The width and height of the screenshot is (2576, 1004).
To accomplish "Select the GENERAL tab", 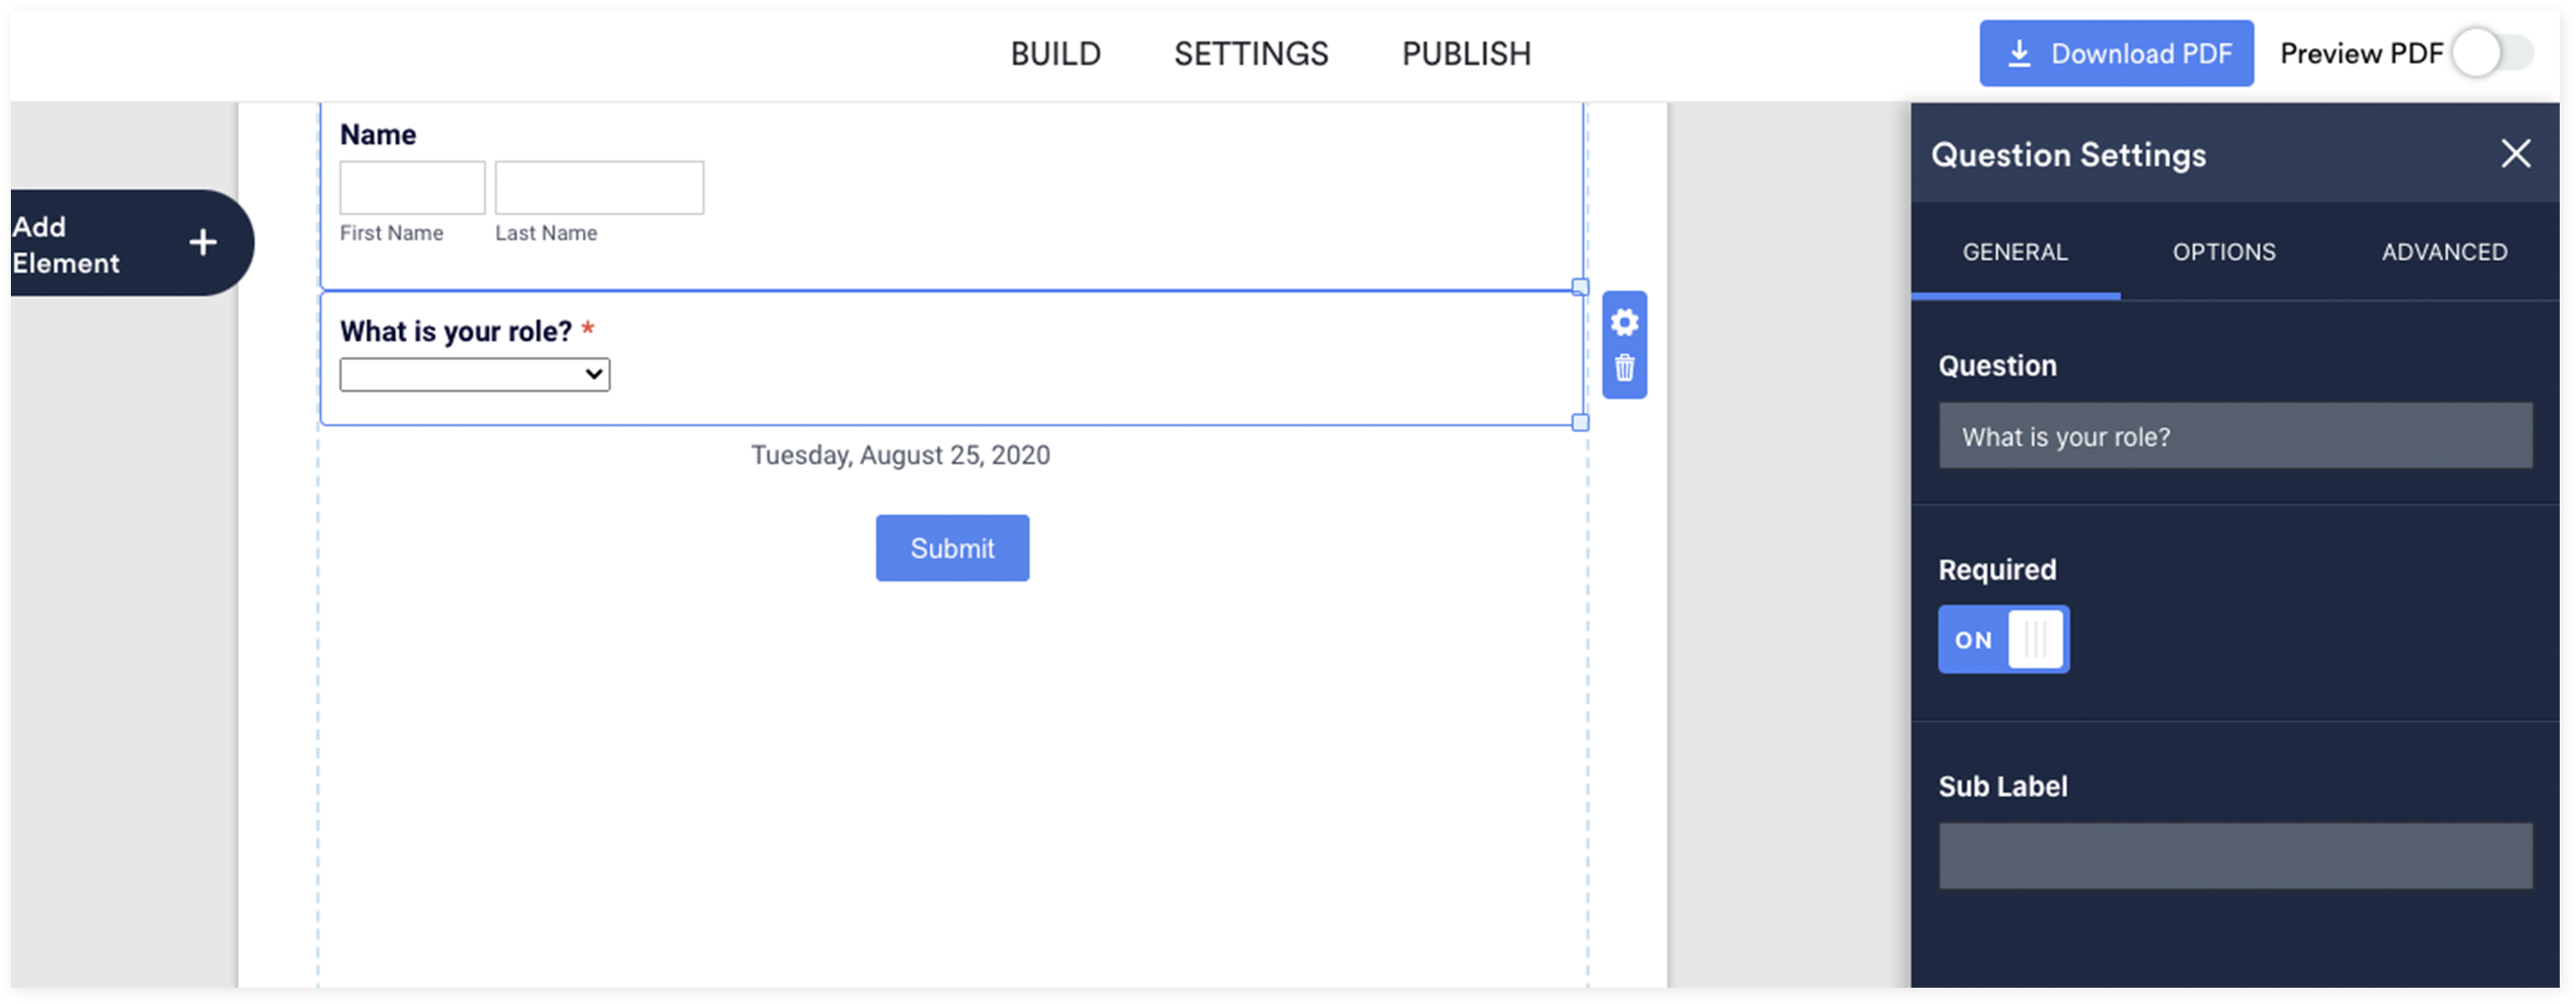I will 2014,252.
